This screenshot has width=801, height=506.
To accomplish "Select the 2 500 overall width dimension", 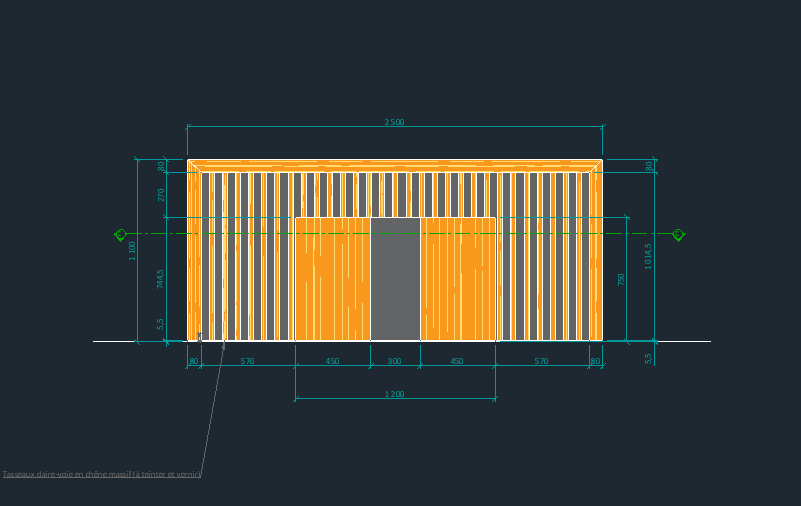I will pos(395,122).
